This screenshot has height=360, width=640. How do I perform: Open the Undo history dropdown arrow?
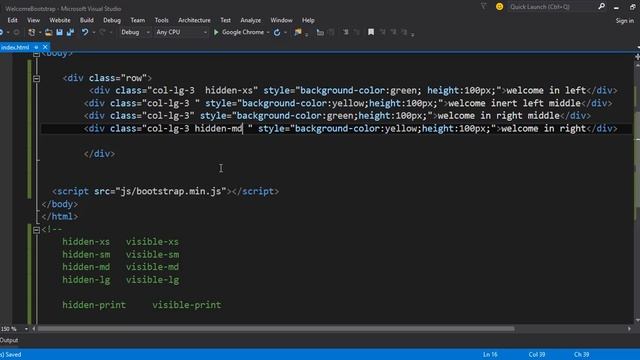pyautogui.click(x=94, y=32)
